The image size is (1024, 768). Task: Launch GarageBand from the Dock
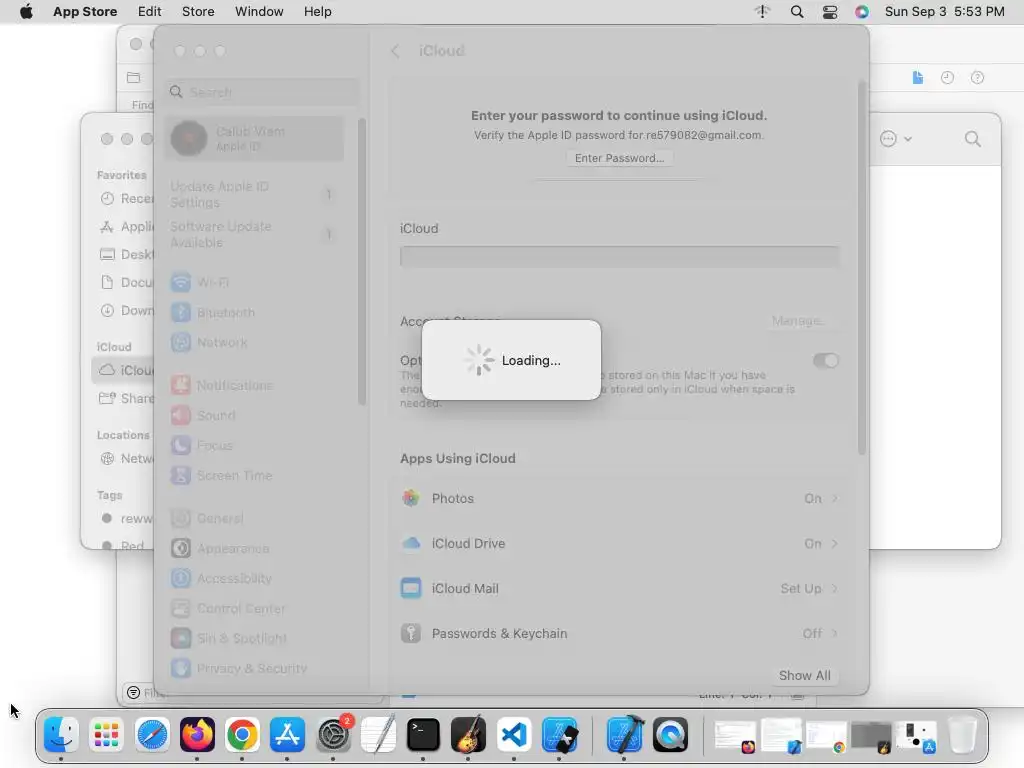[x=468, y=735]
